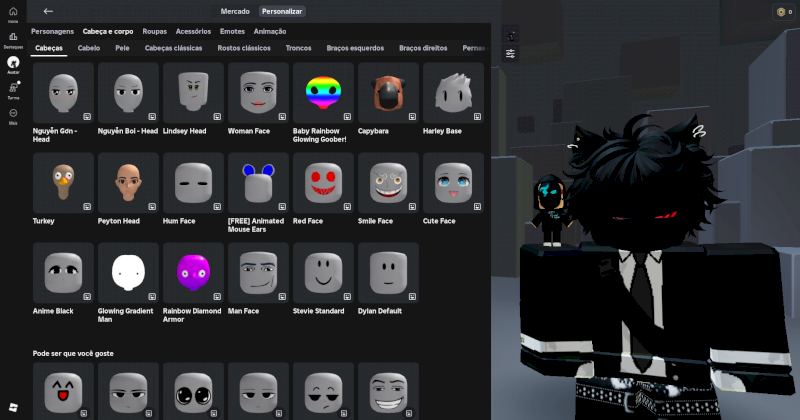The height and width of the screenshot is (420, 800).
Task: Select the Personalizar tab
Action: pyautogui.click(x=282, y=11)
